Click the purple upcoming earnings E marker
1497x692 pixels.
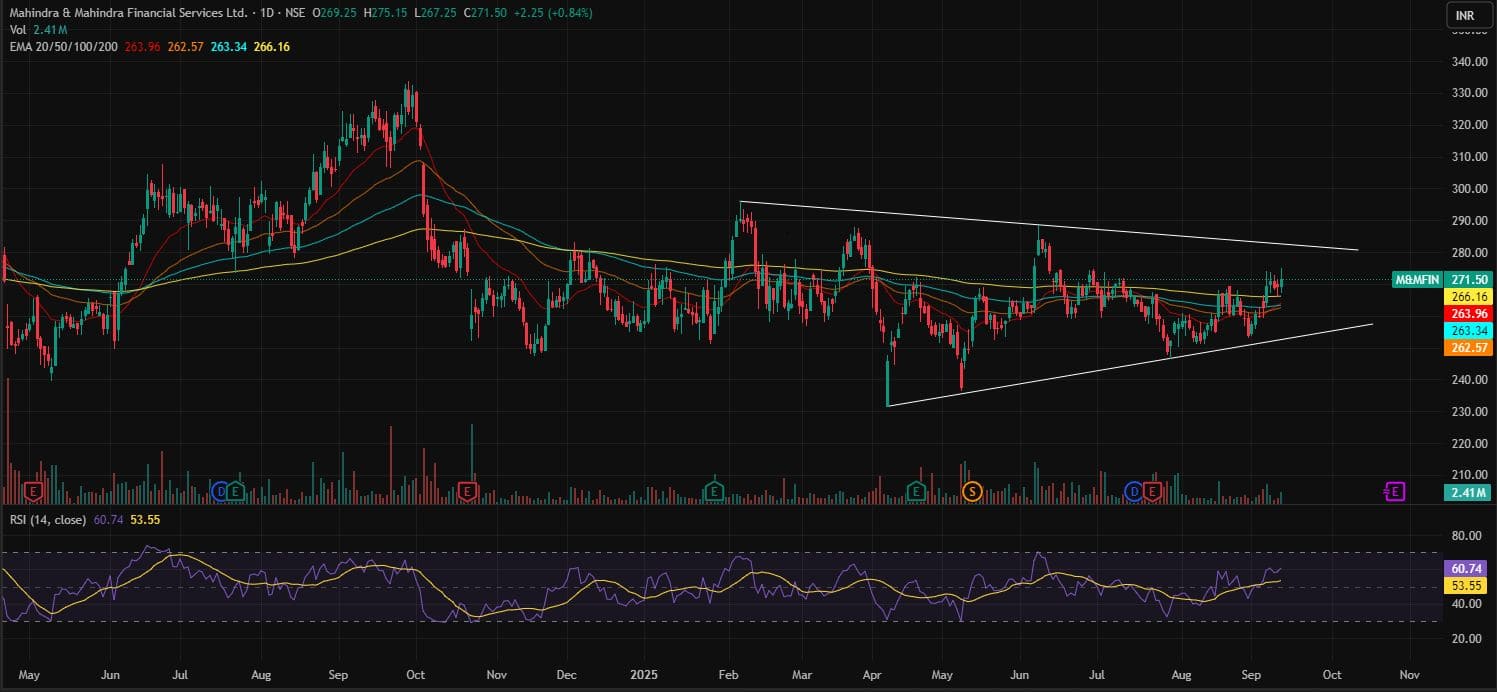tap(1394, 491)
